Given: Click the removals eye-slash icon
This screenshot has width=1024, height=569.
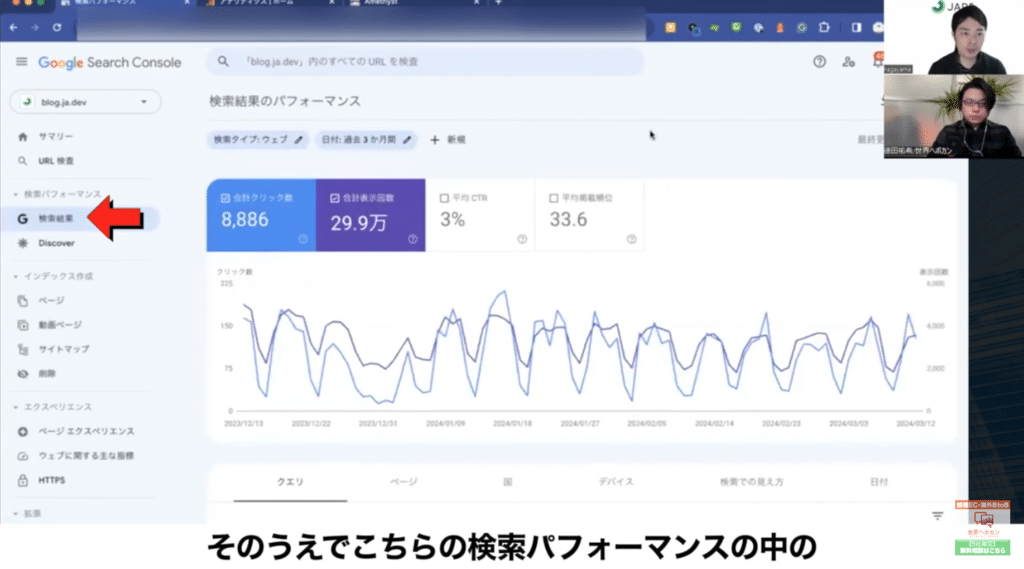Looking at the screenshot, I should pyautogui.click(x=23, y=374).
